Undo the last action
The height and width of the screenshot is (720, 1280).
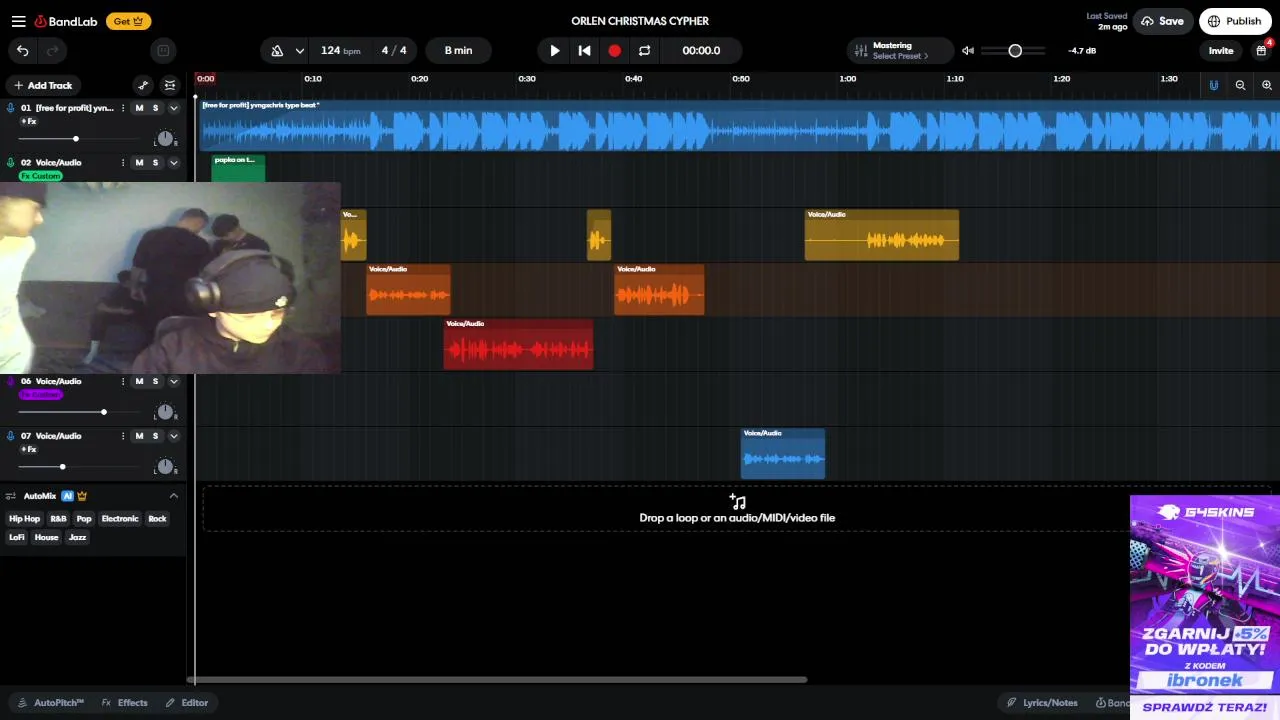point(22,51)
